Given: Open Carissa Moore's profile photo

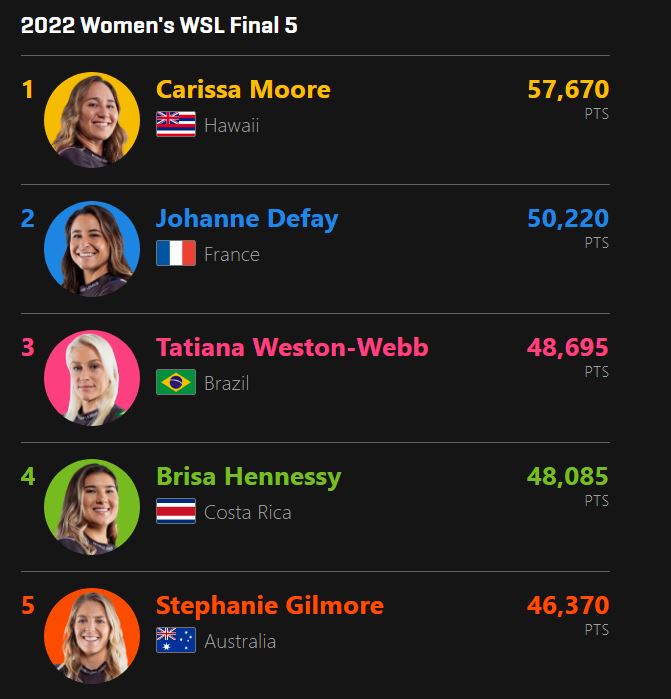Looking at the screenshot, I should tap(92, 120).
